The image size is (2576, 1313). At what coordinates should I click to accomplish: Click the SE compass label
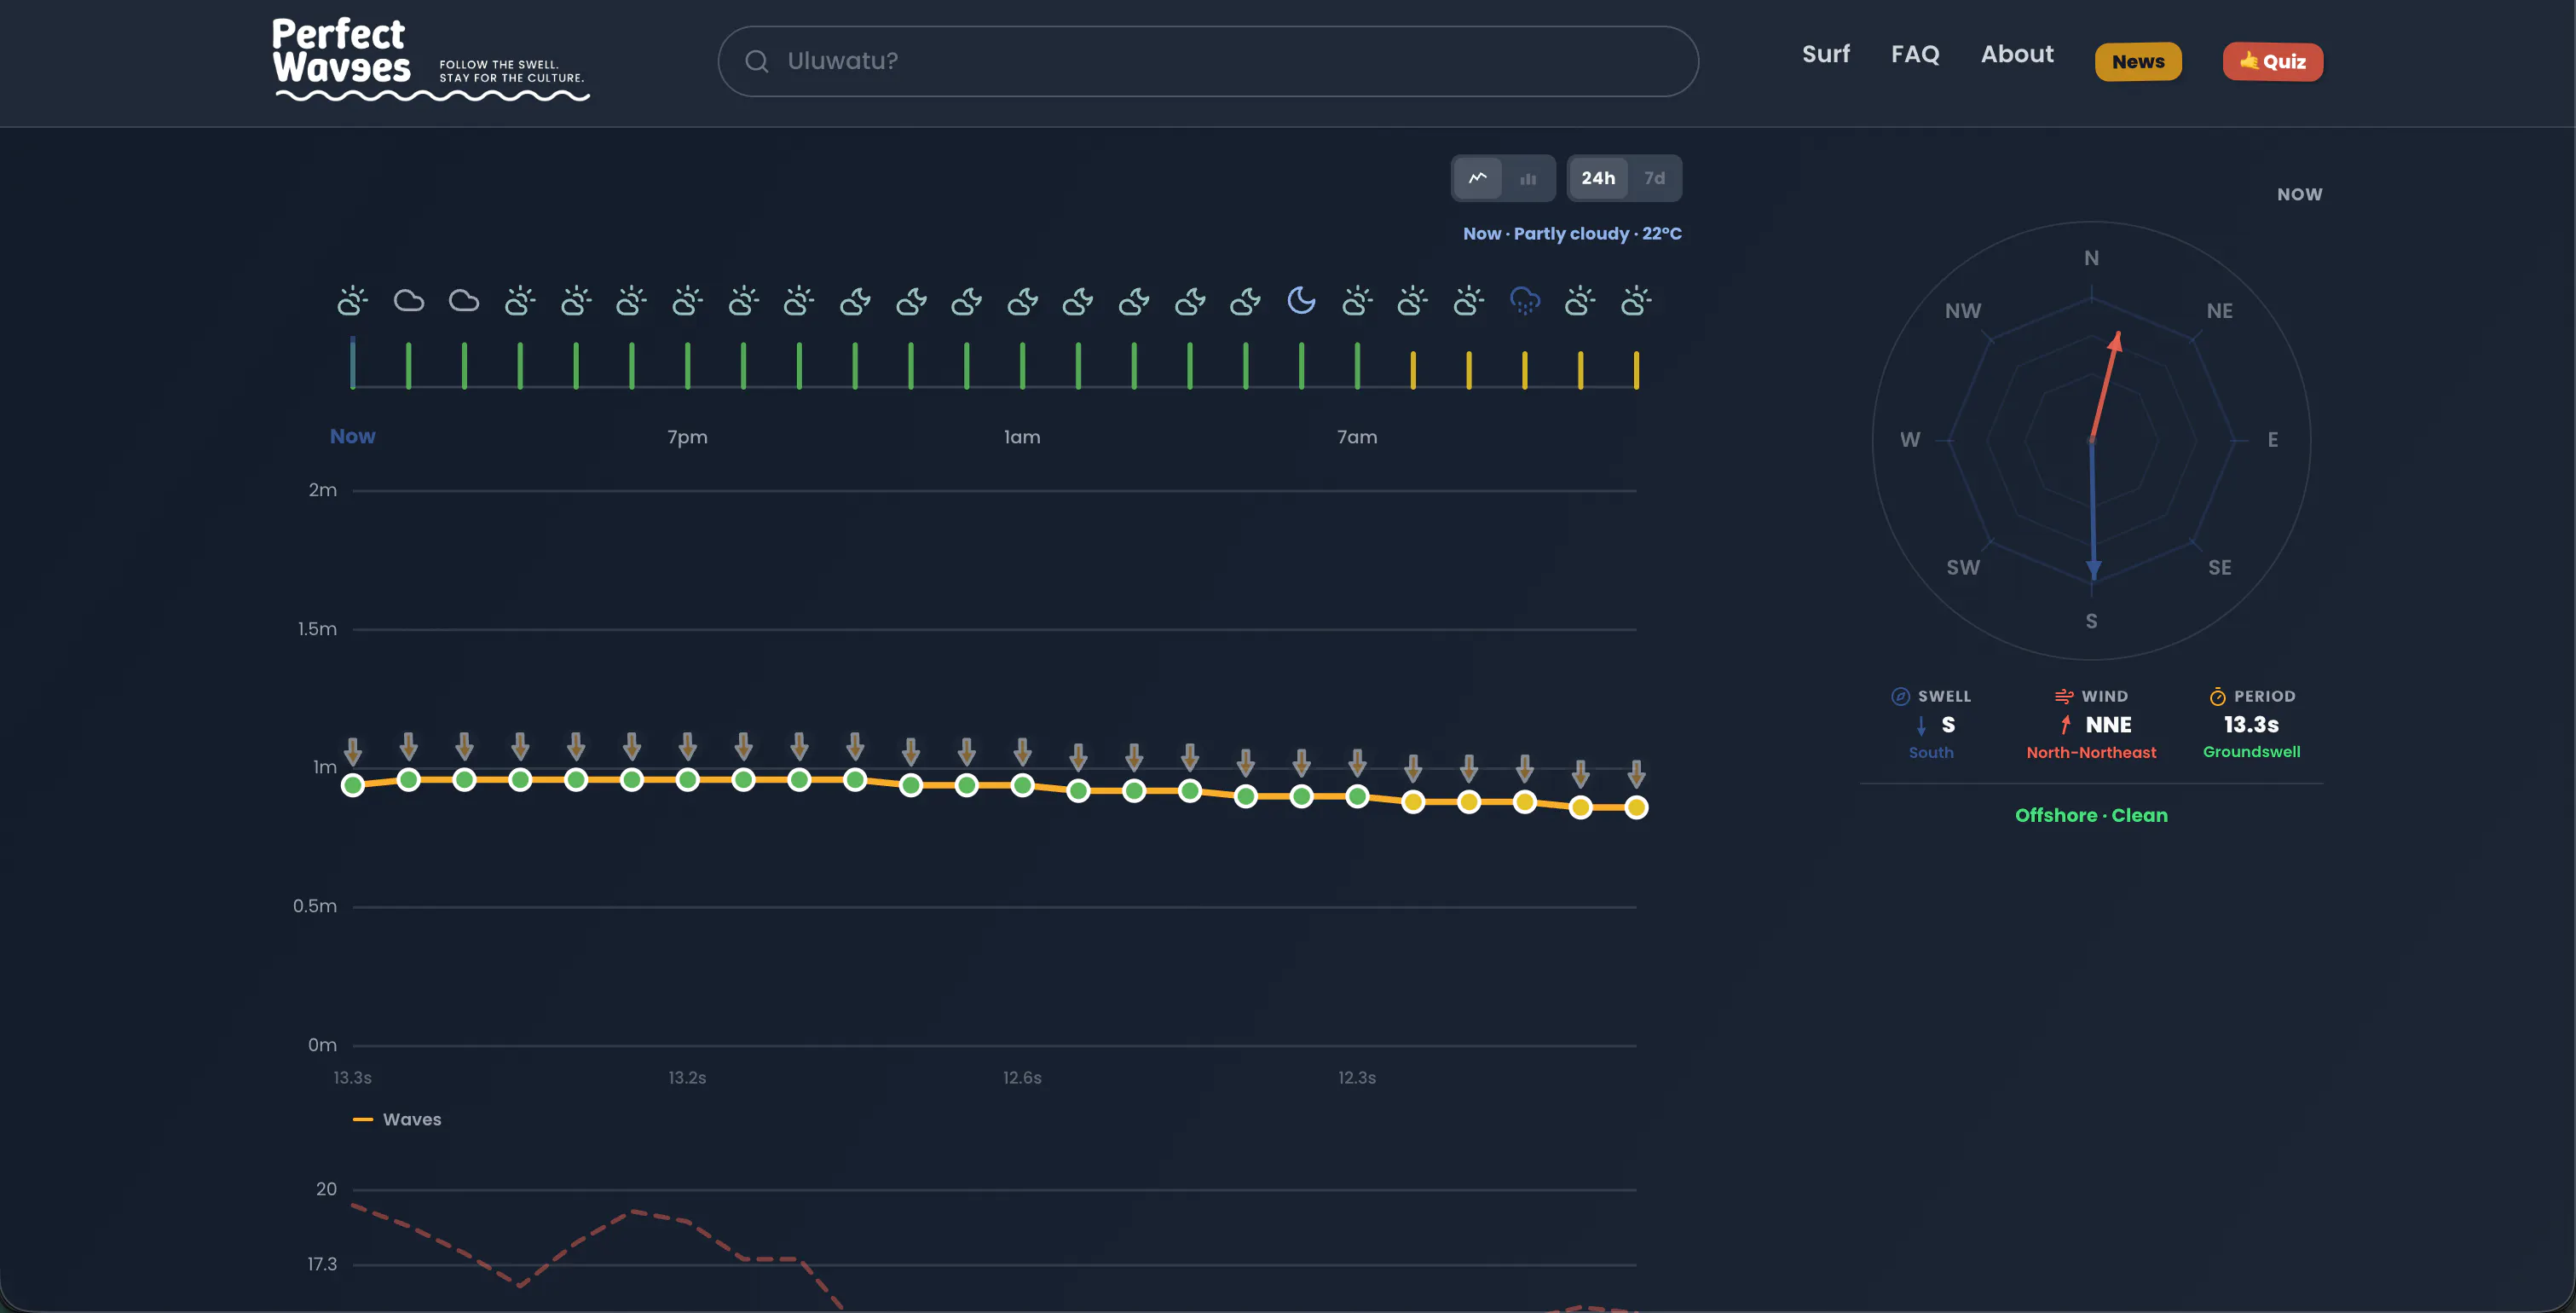(x=2219, y=568)
